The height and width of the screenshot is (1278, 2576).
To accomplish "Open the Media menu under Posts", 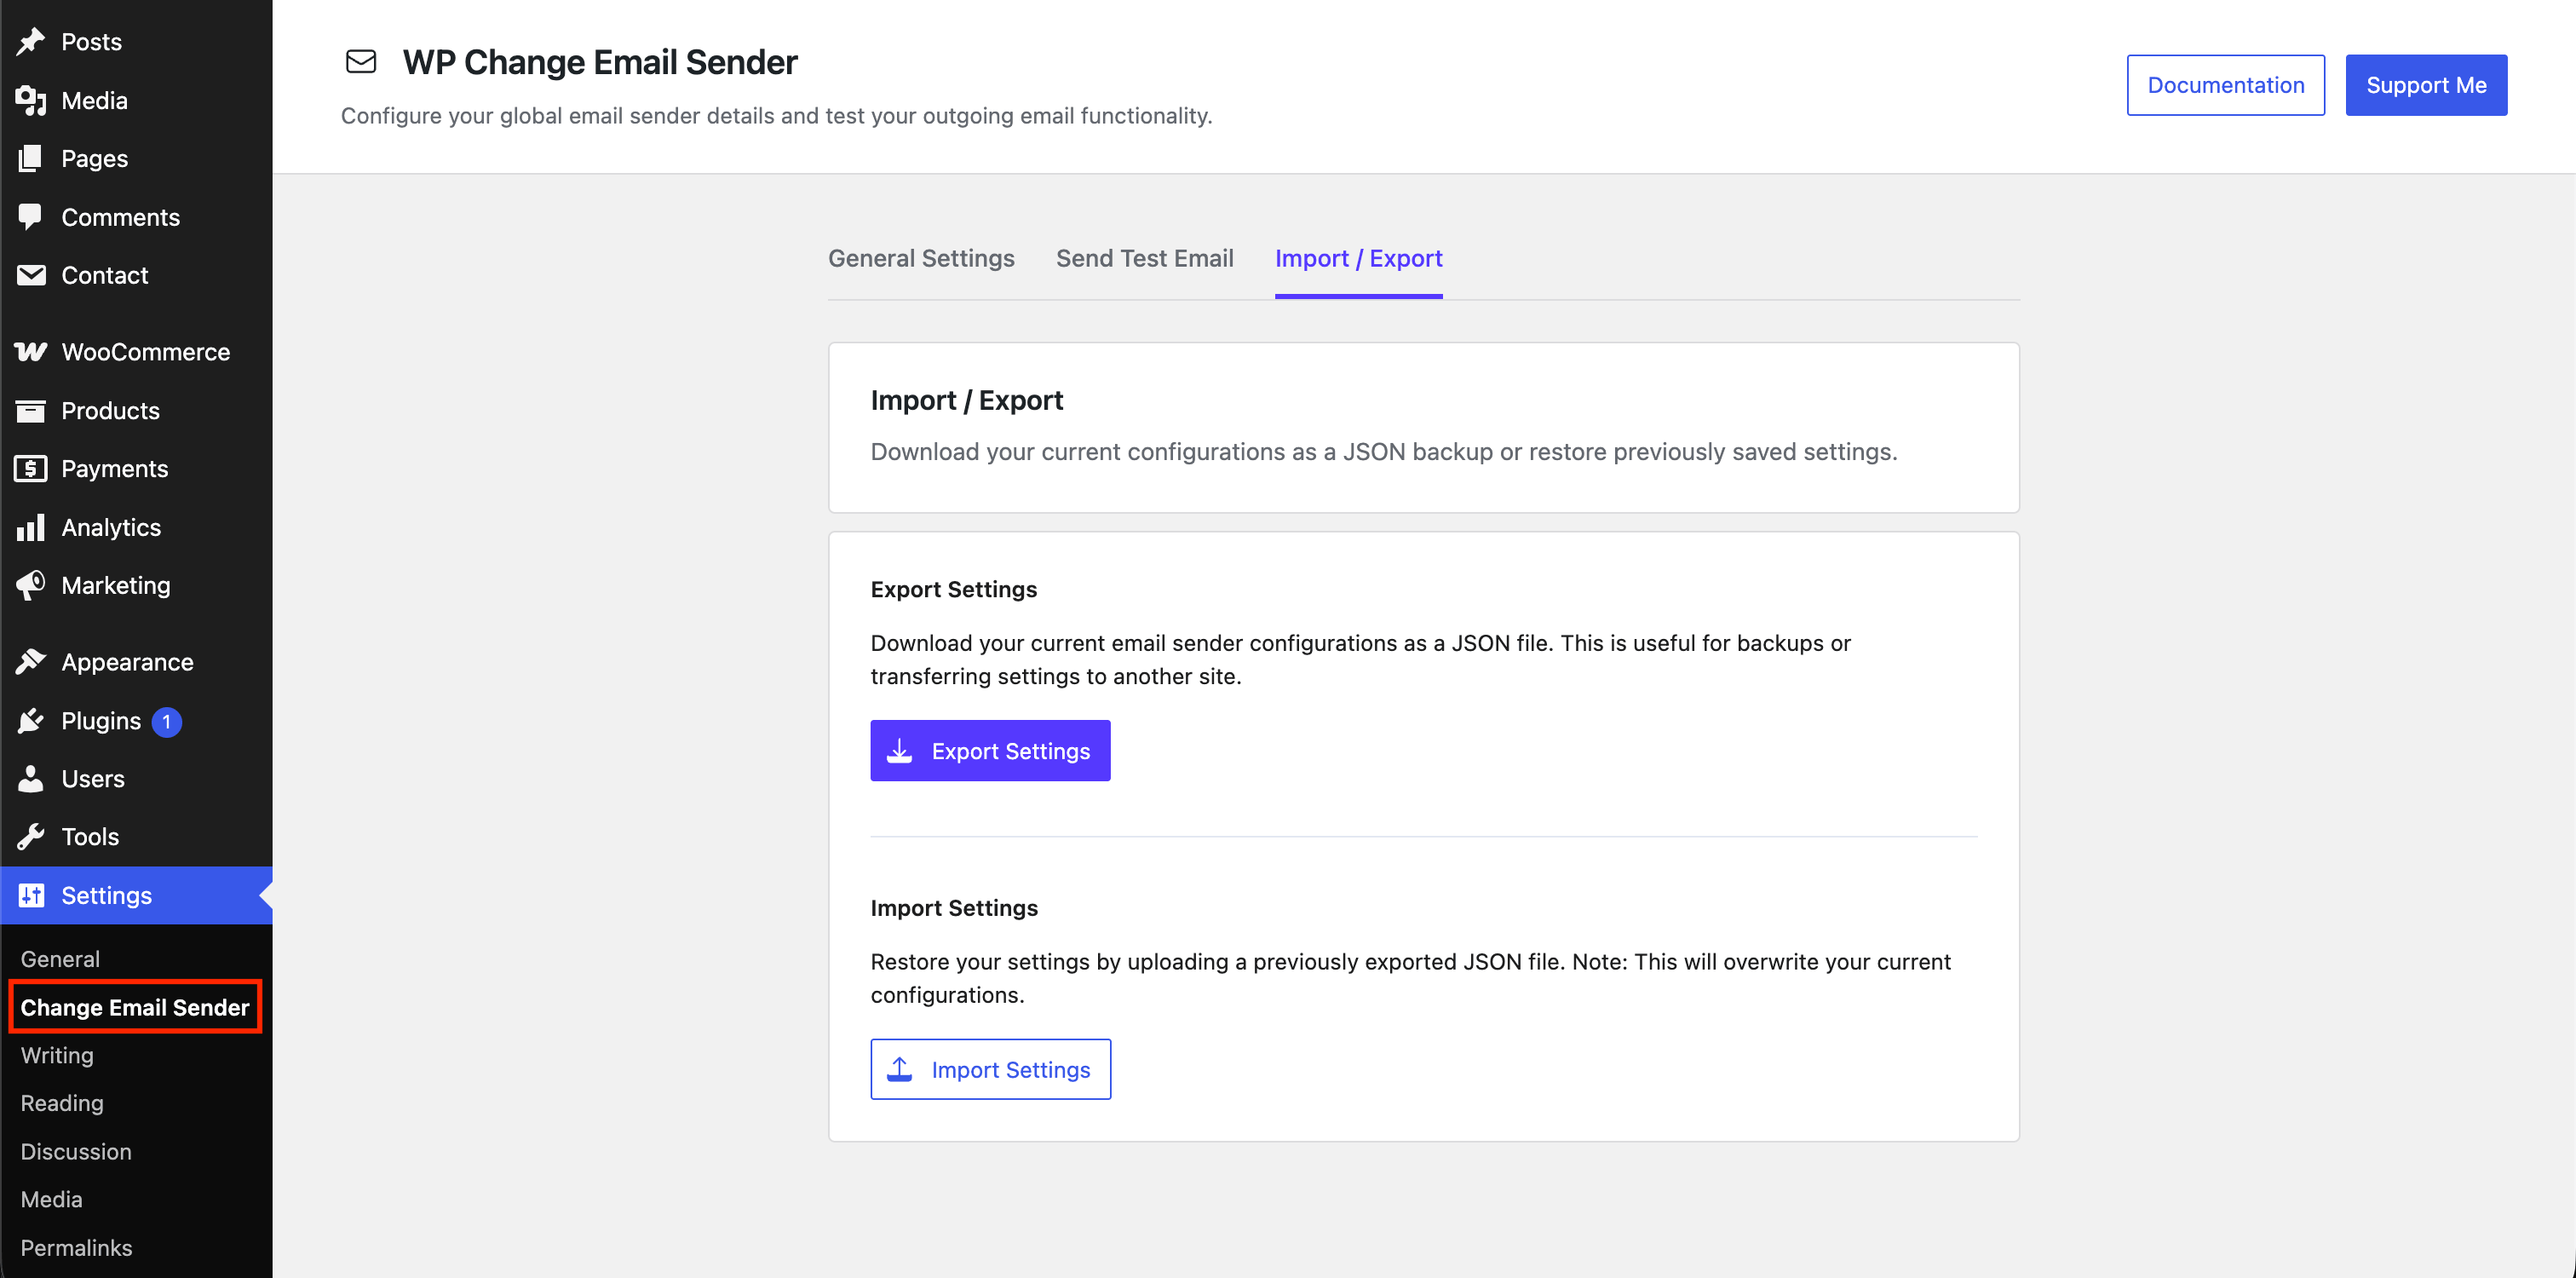I will point(136,100).
